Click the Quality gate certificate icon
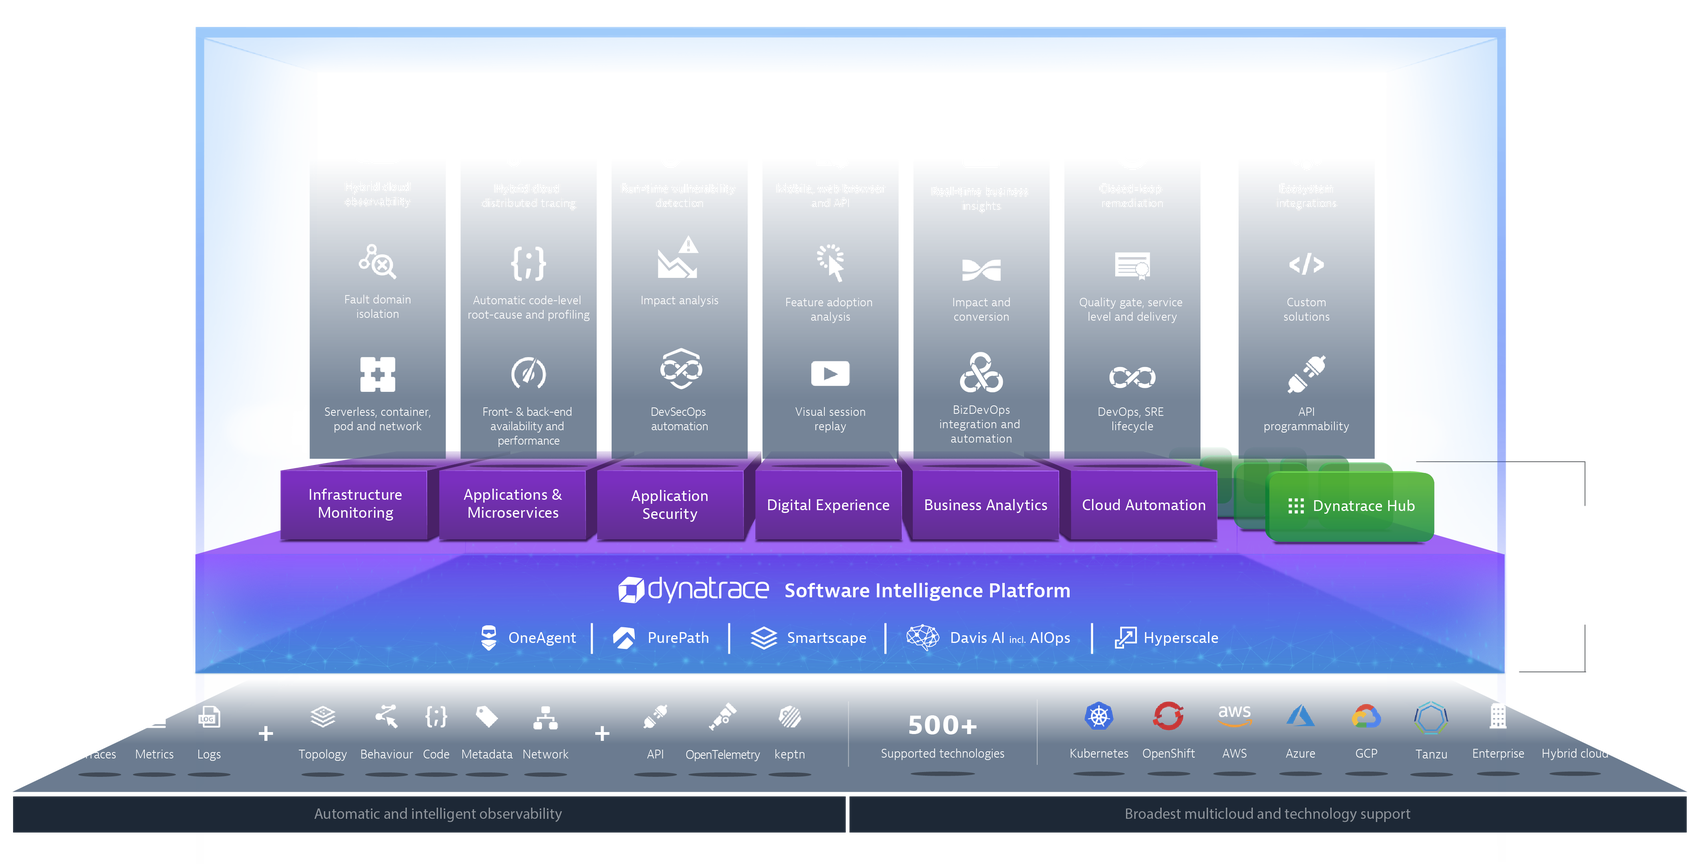The image size is (1696, 864). point(1132,266)
